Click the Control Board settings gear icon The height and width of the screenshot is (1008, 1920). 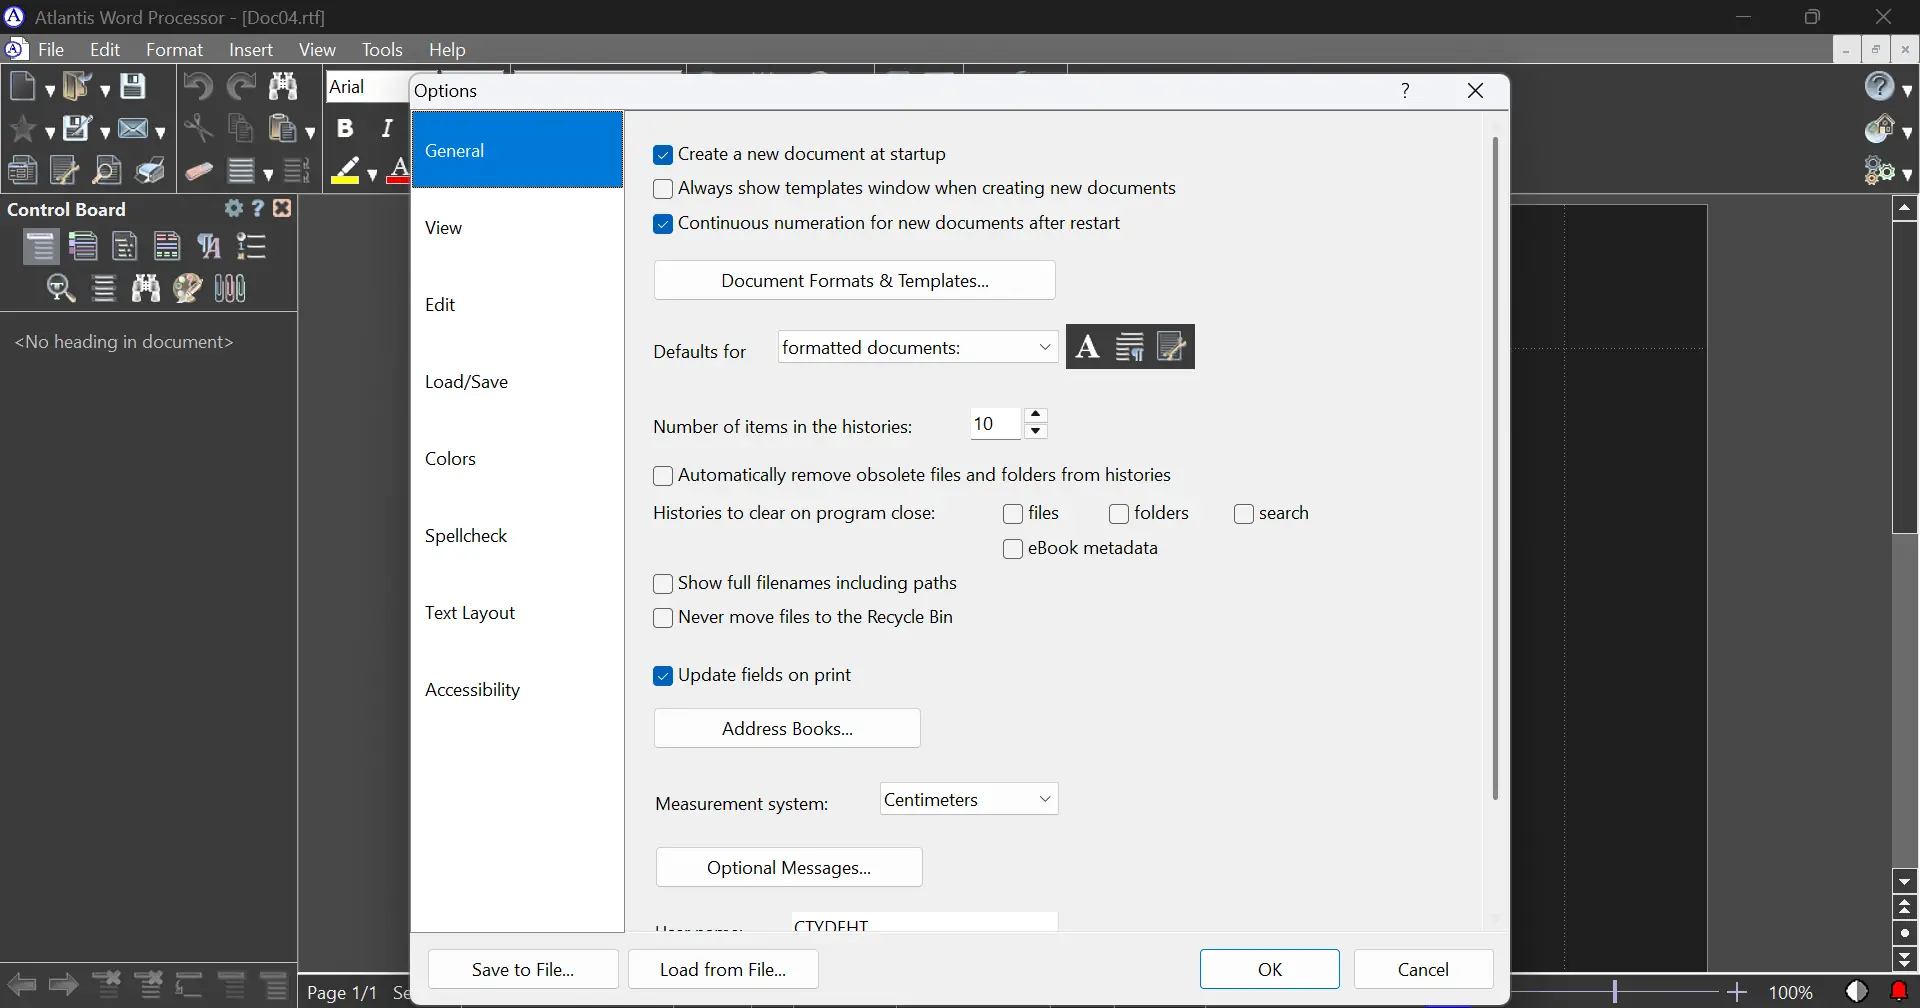(x=234, y=208)
